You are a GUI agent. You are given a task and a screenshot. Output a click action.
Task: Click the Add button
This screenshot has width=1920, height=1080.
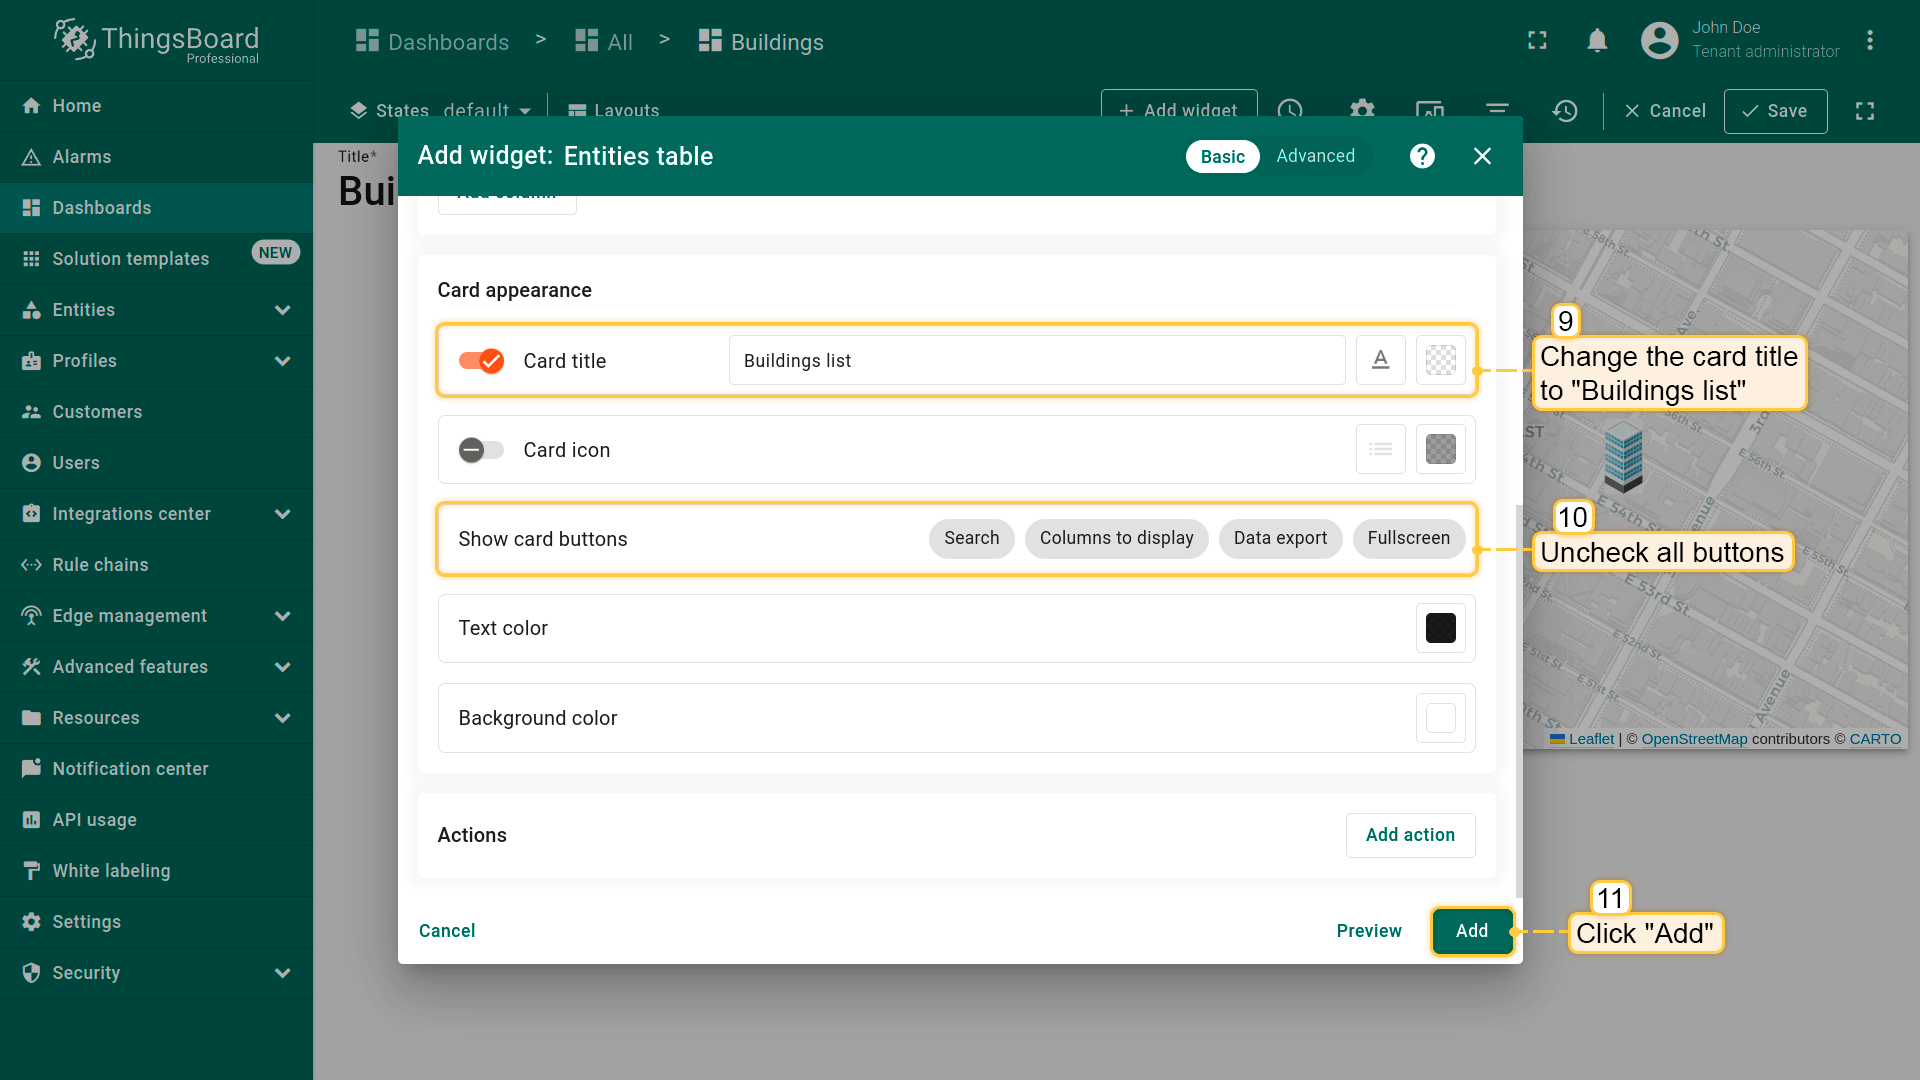pos(1471,931)
